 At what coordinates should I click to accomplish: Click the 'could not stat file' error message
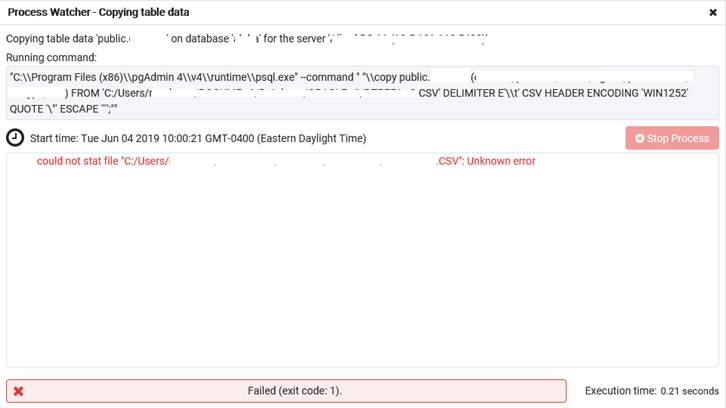102,161
